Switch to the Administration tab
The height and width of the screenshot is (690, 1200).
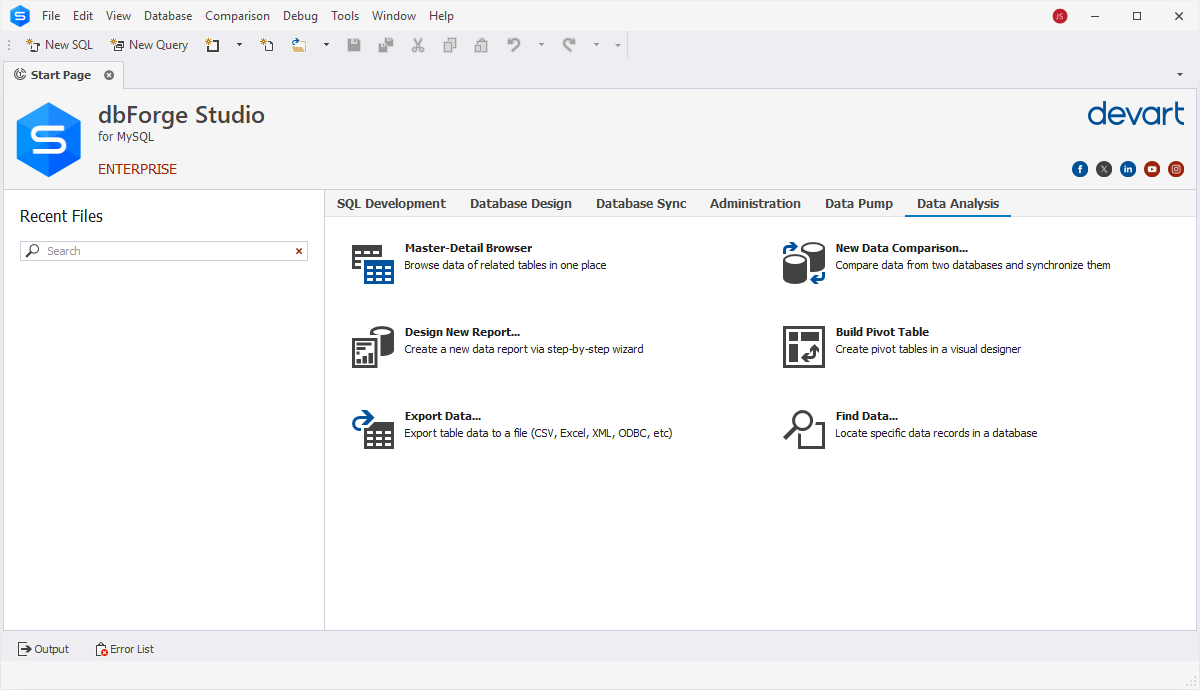point(755,204)
